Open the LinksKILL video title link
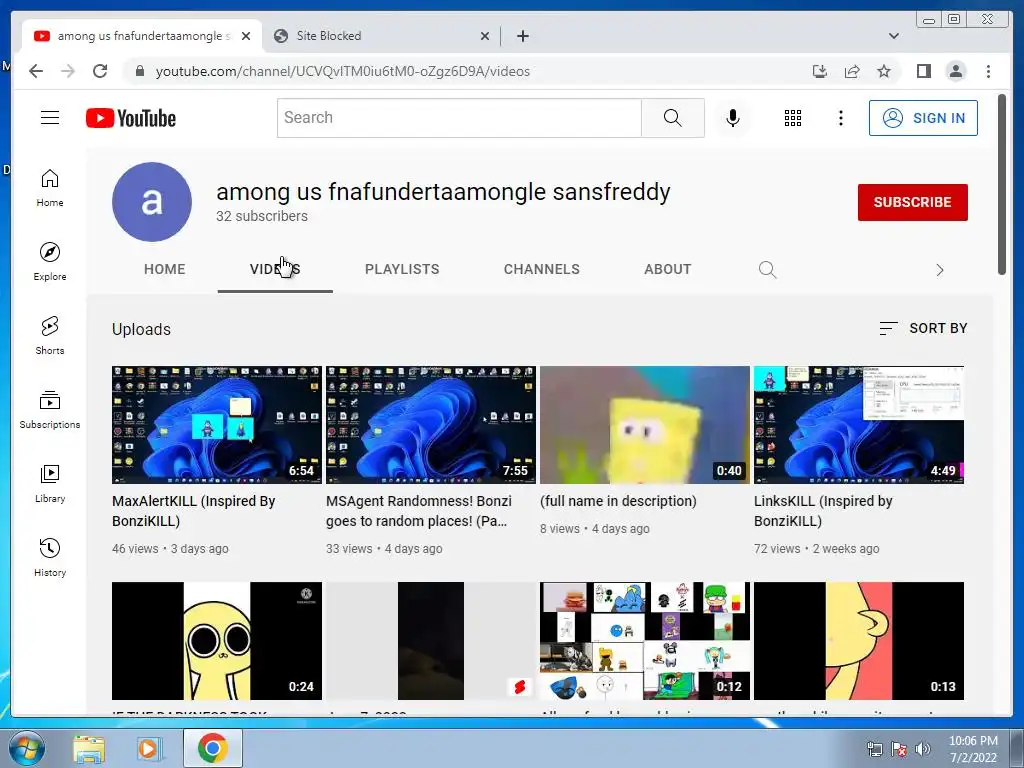 823,511
